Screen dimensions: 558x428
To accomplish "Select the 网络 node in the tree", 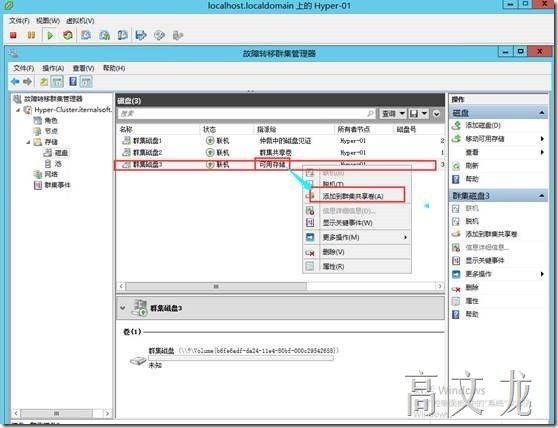I will tap(51, 174).
